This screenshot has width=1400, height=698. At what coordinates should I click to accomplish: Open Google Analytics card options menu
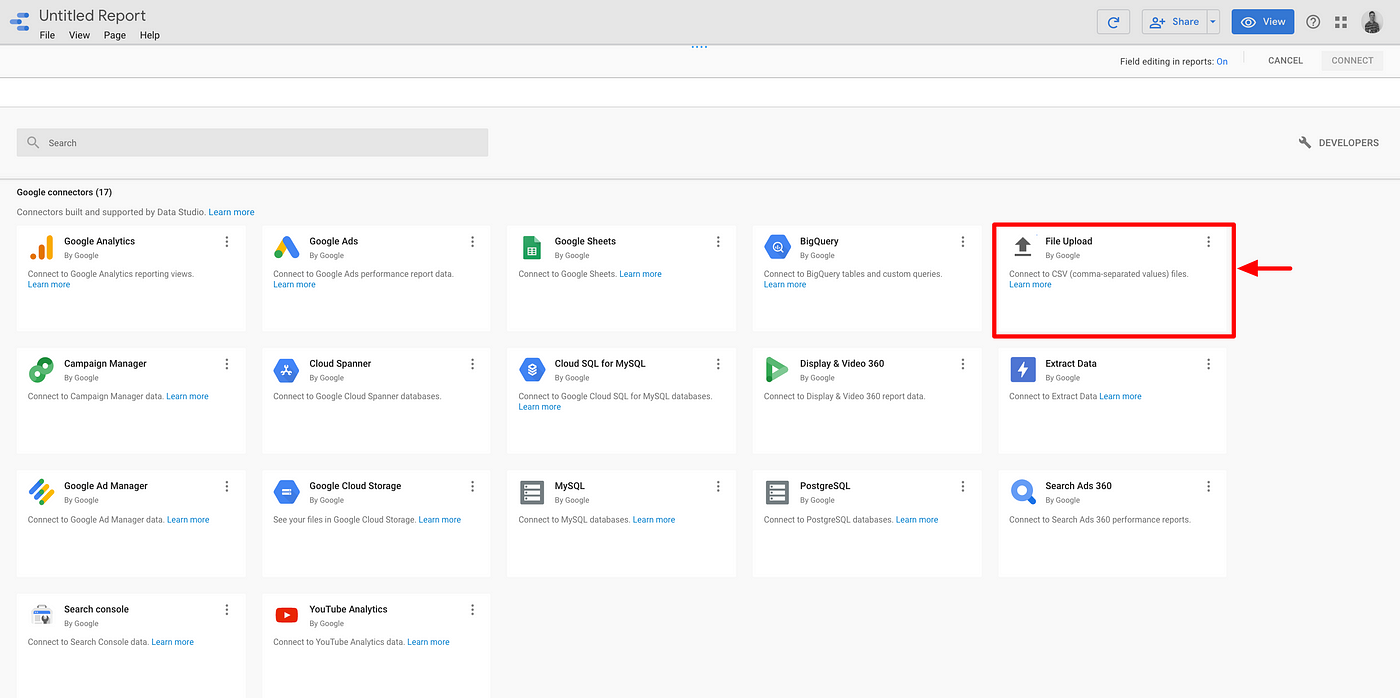[x=227, y=242]
